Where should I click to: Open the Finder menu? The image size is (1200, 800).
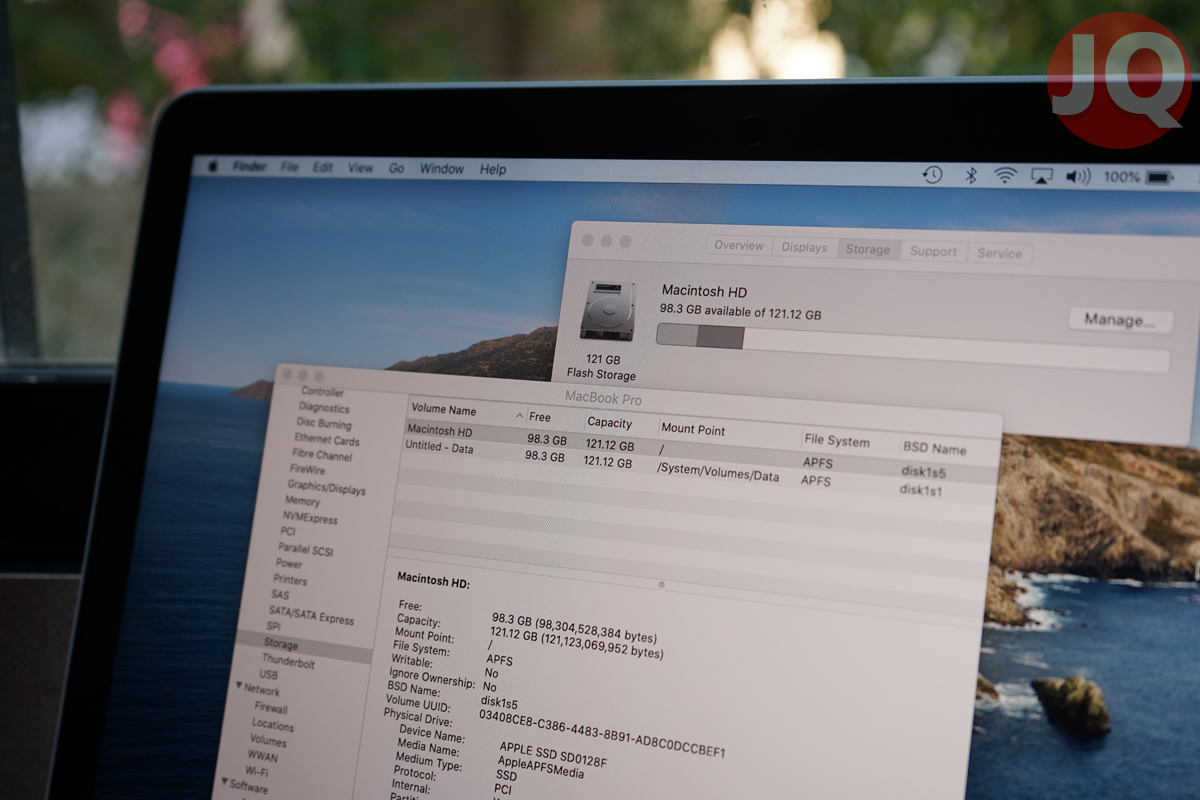point(249,167)
